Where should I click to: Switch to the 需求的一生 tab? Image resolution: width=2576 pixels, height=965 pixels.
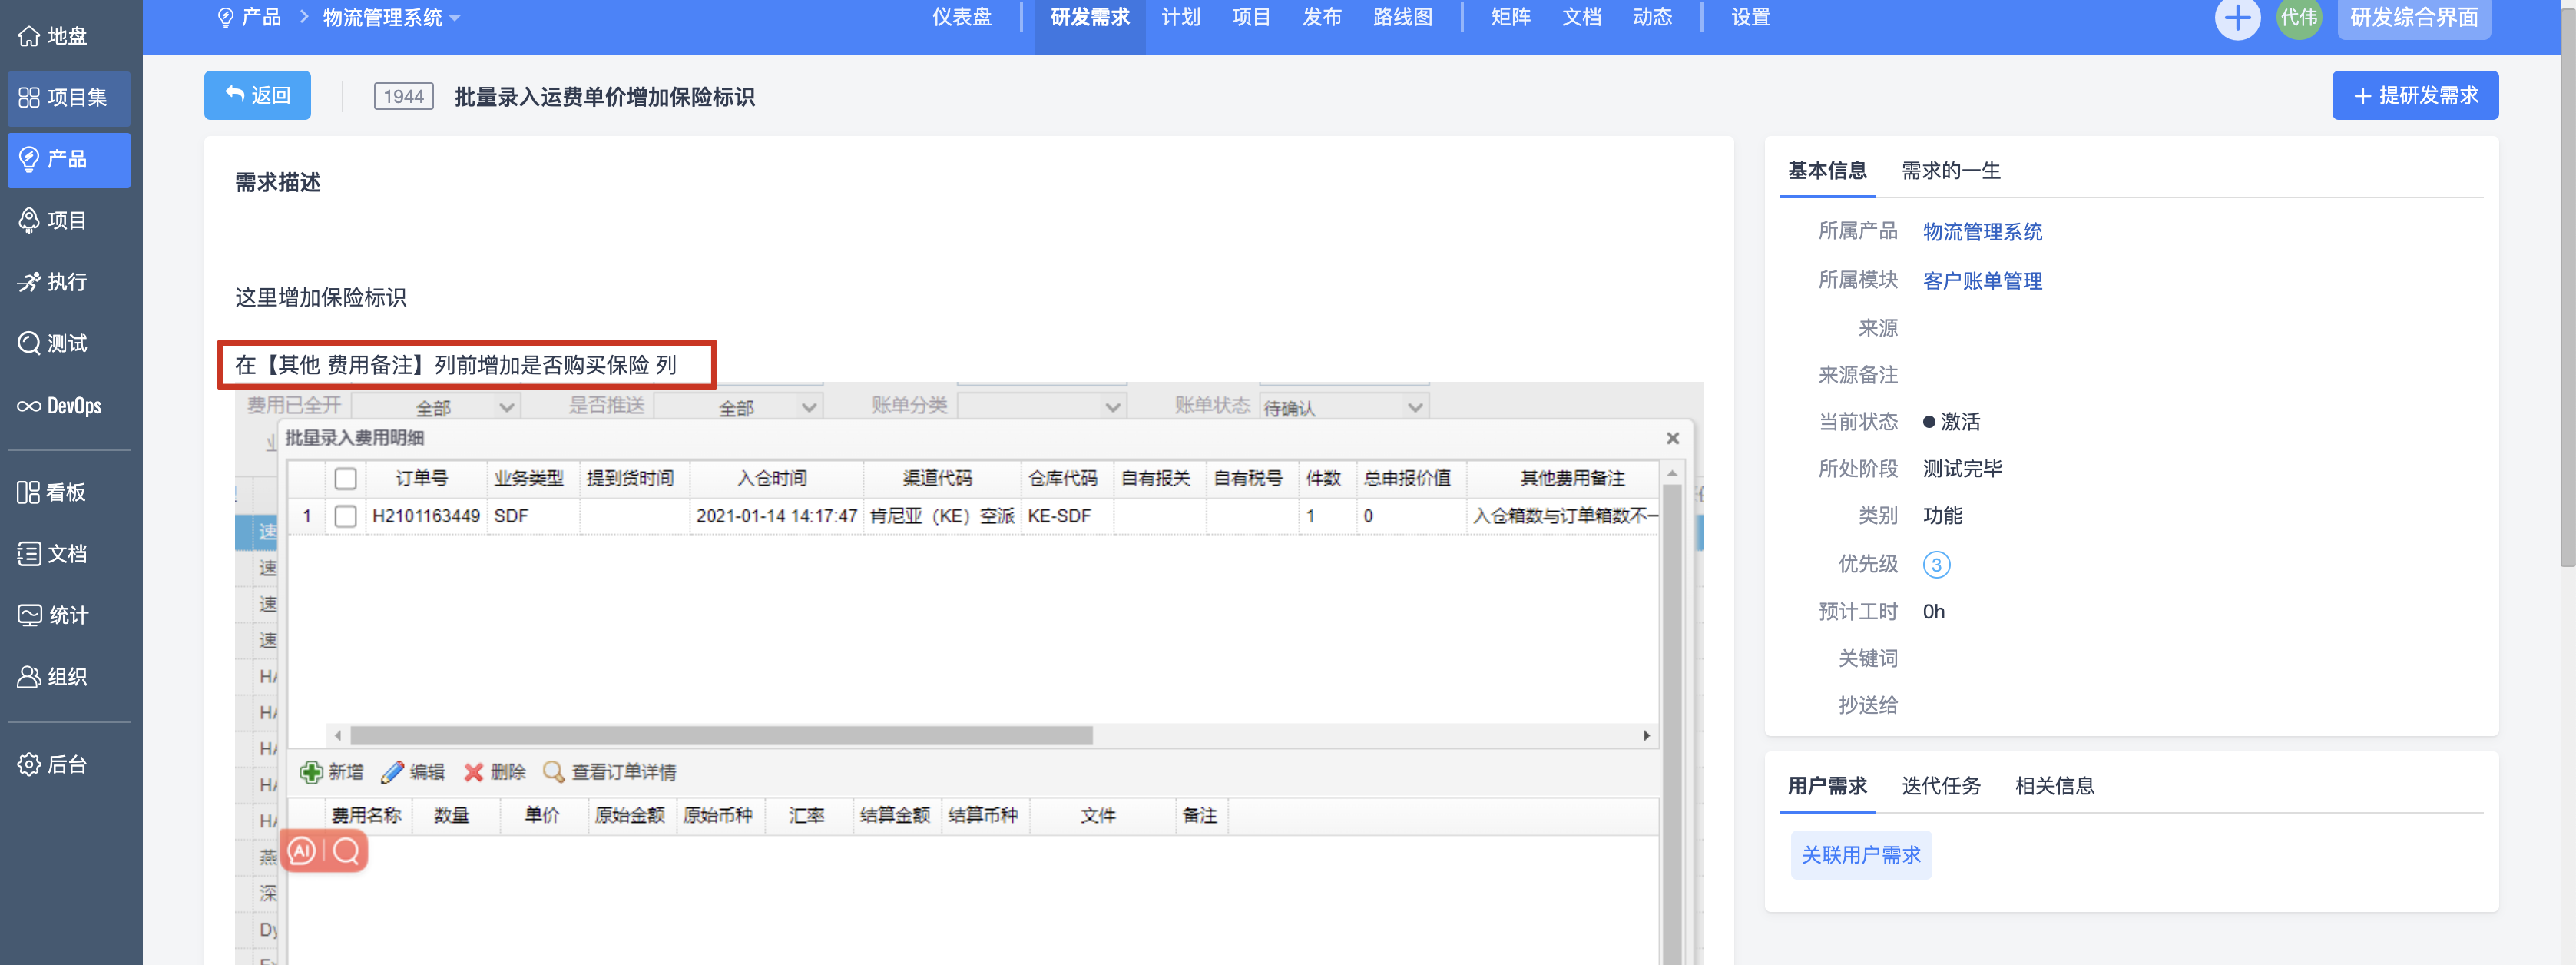pyautogui.click(x=1949, y=171)
